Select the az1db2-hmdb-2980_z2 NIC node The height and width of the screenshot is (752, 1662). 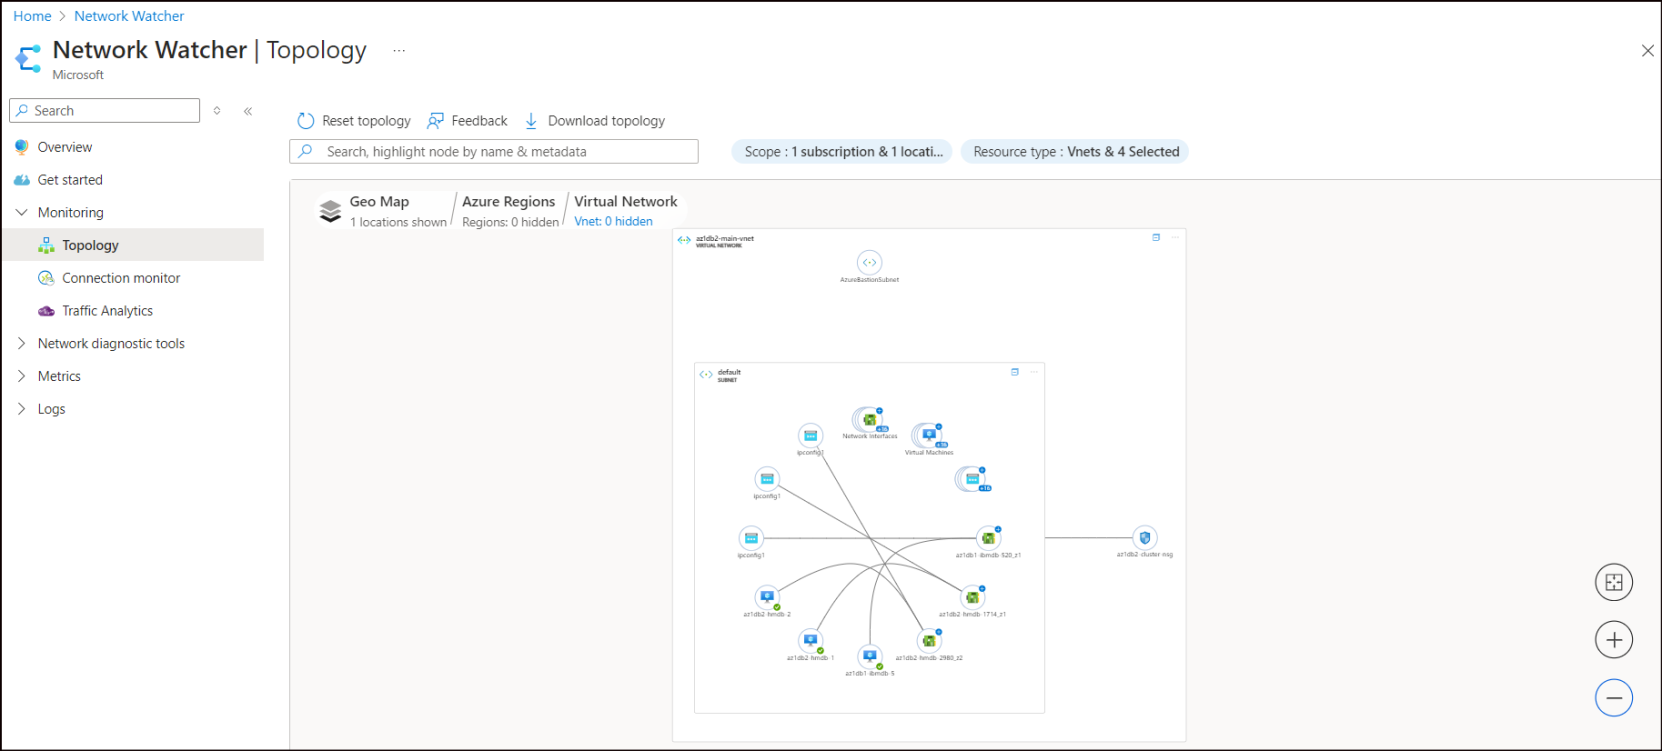point(929,641)
